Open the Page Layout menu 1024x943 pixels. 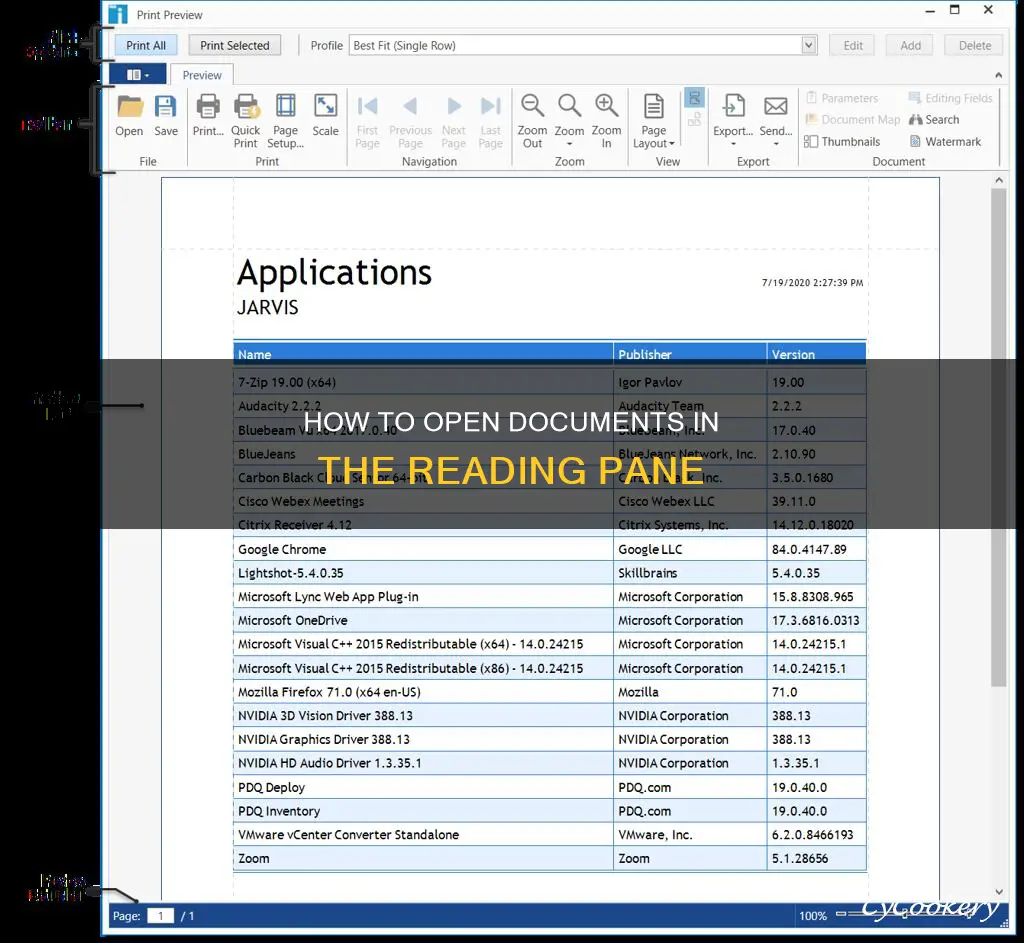(x=654, y=121)
